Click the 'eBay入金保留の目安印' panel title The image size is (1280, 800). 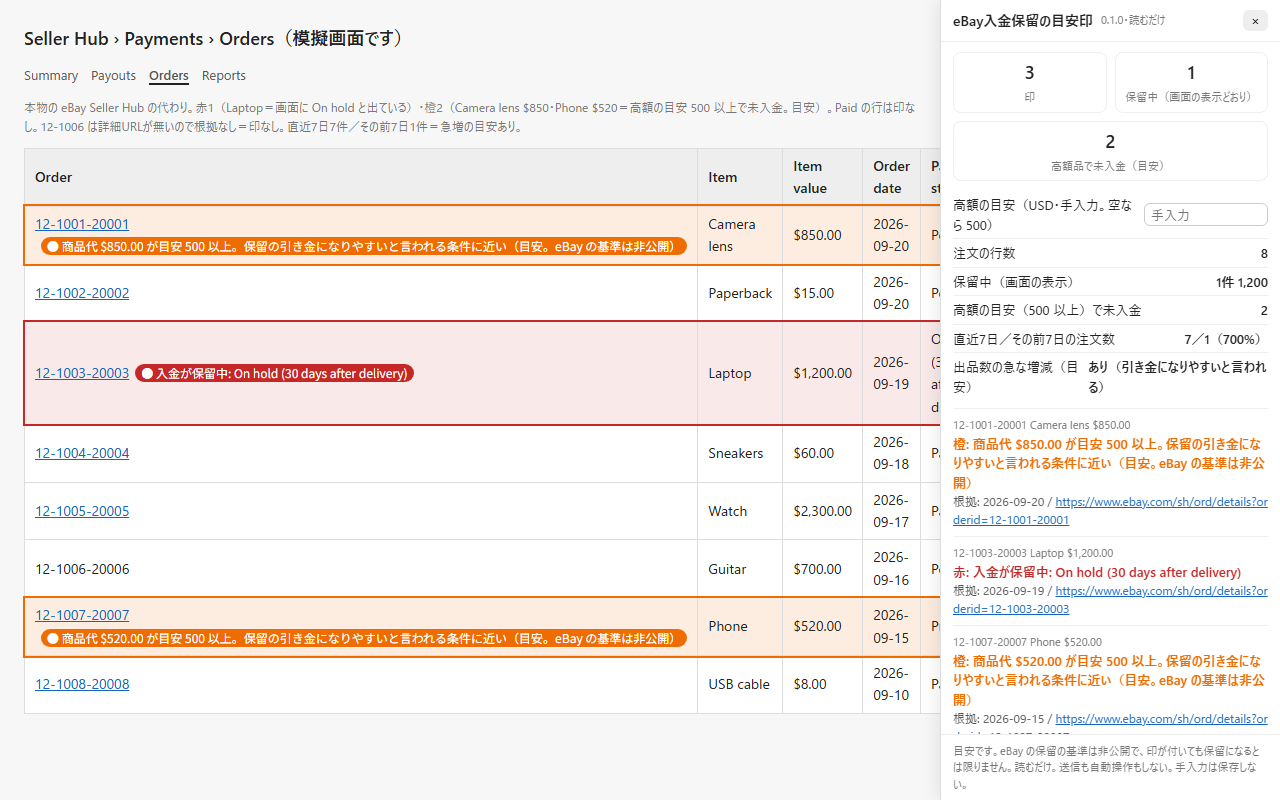1022,21
